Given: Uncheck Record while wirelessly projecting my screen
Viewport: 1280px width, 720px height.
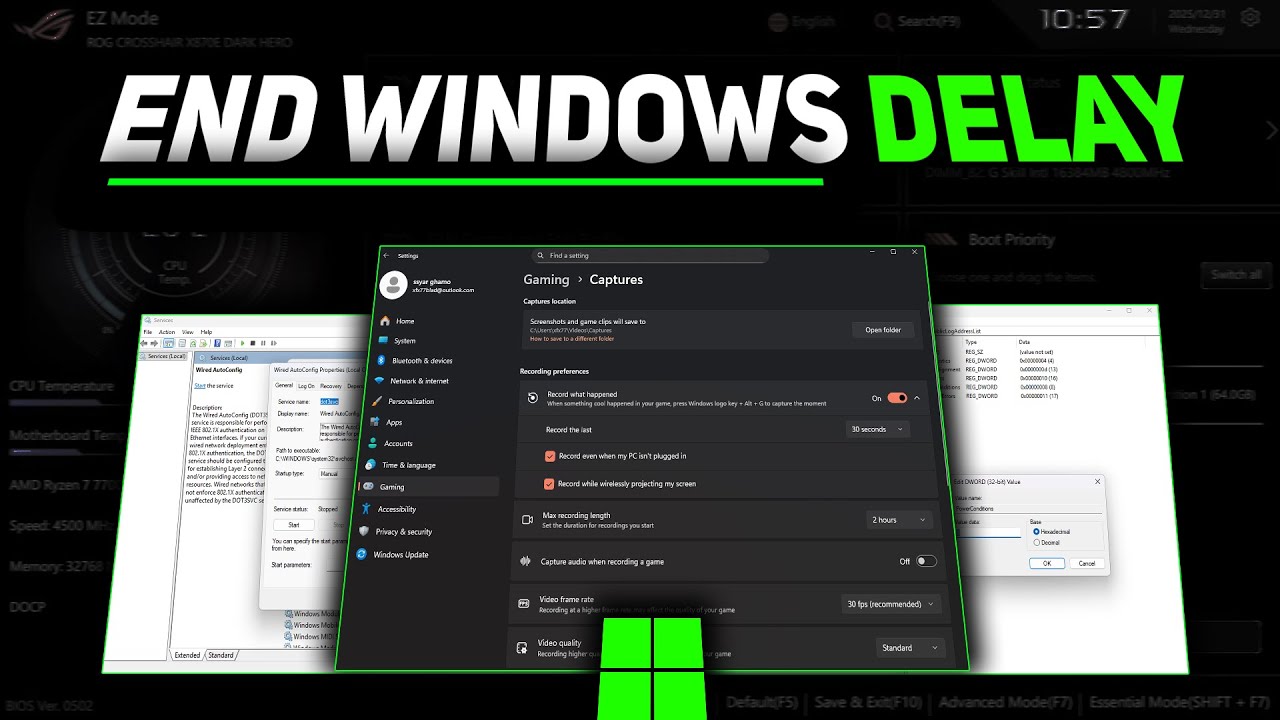Looking at the screenshot, I should [549, 484].
